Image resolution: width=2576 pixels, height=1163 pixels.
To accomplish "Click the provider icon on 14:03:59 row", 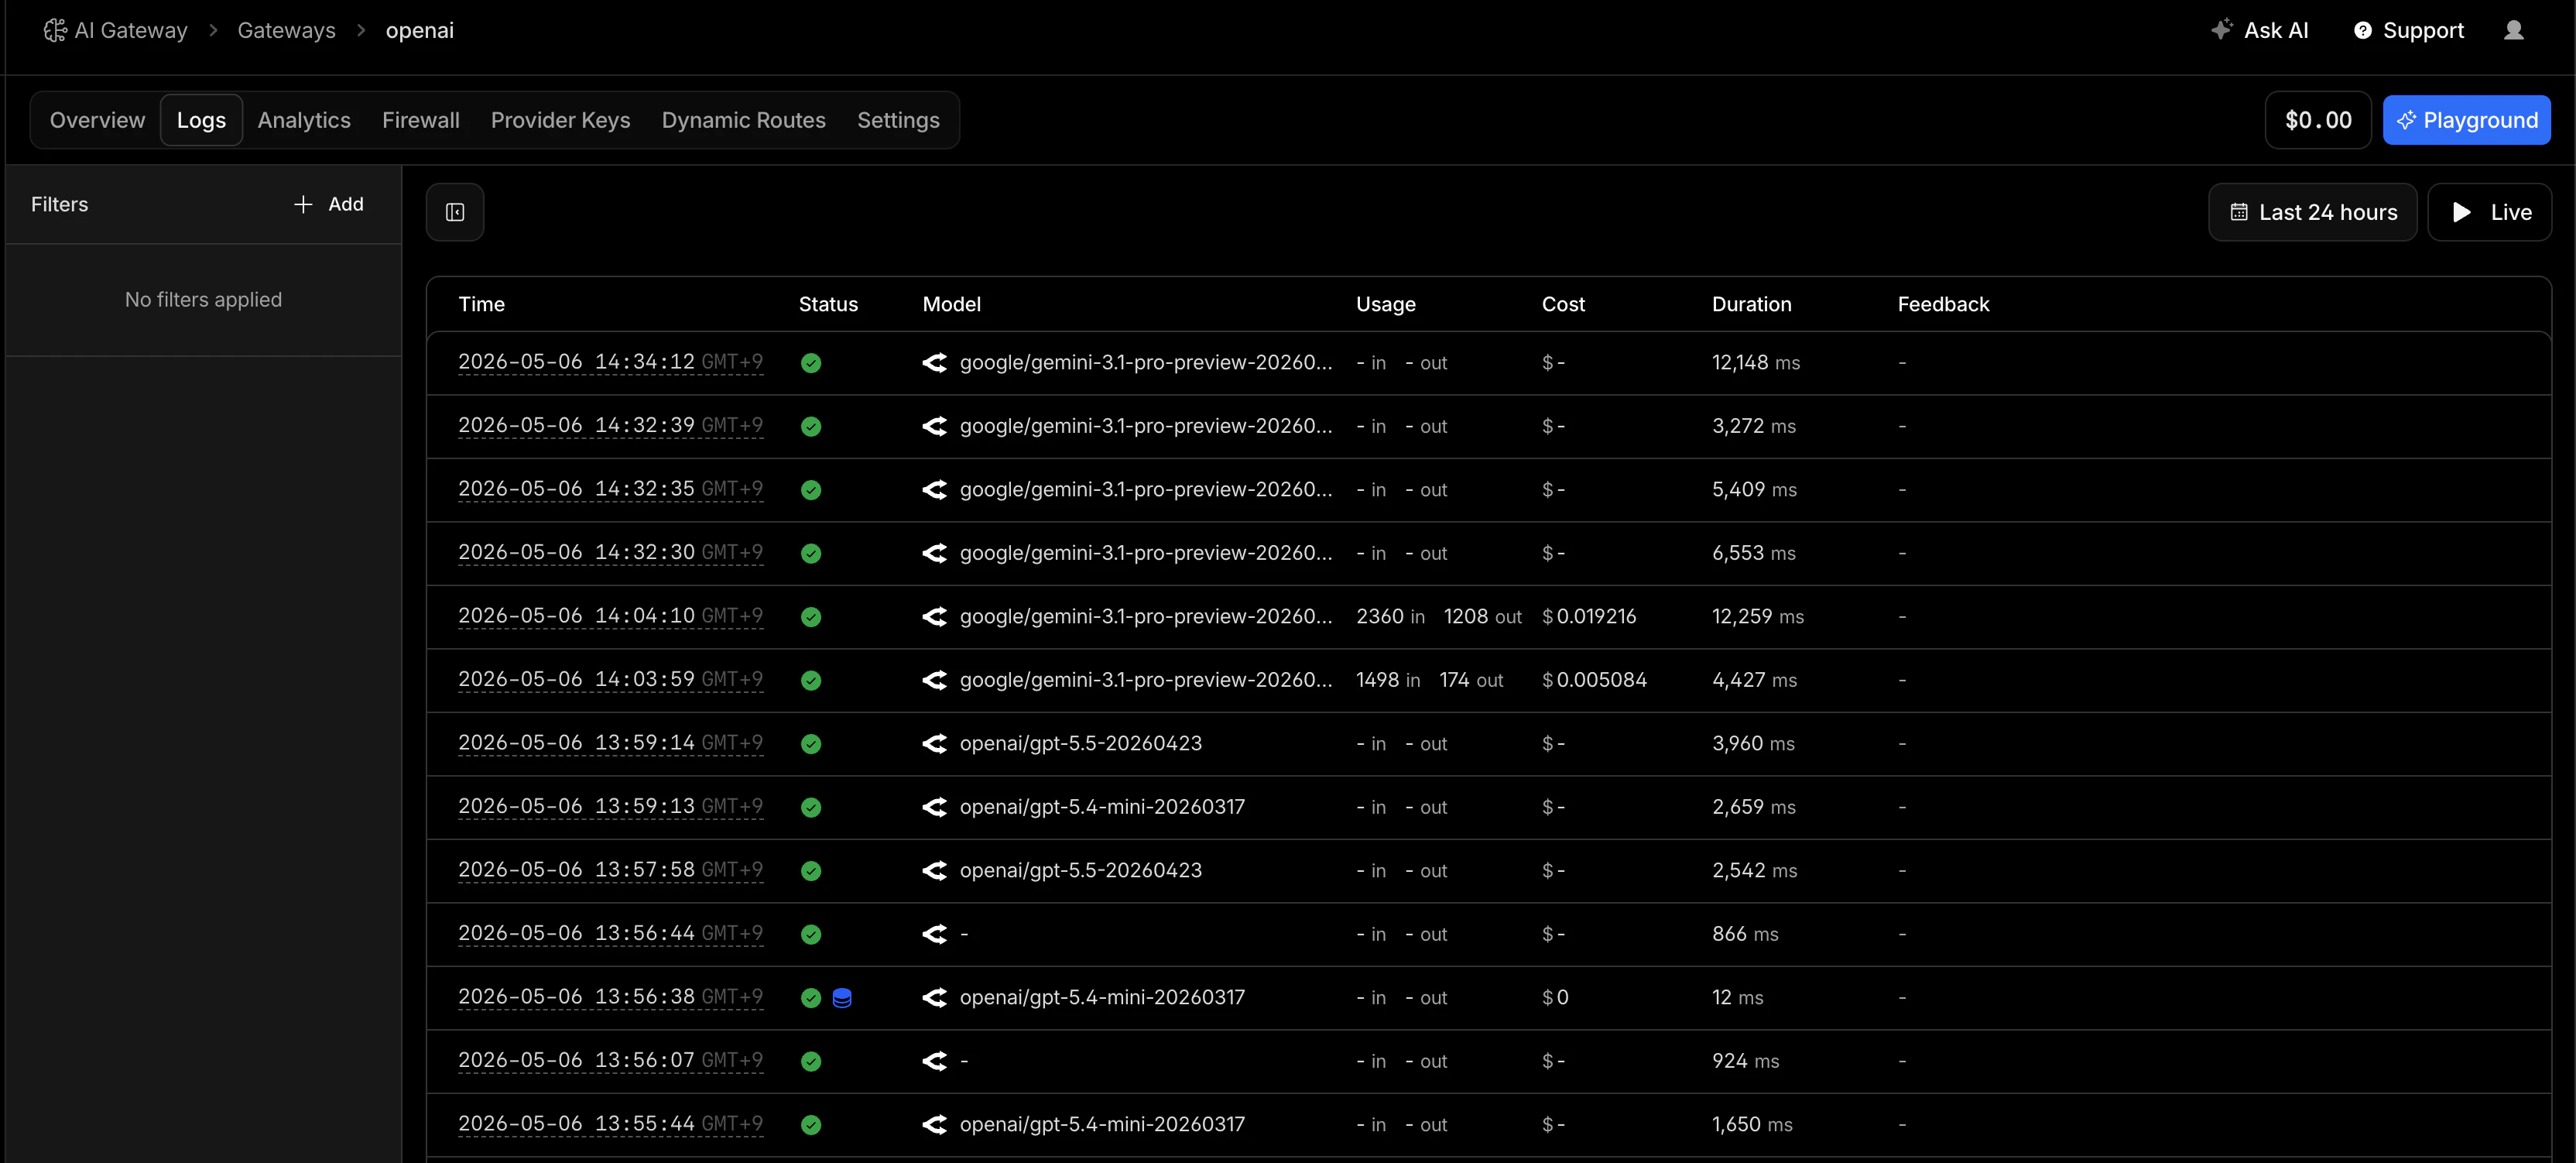I will point(934,680).
